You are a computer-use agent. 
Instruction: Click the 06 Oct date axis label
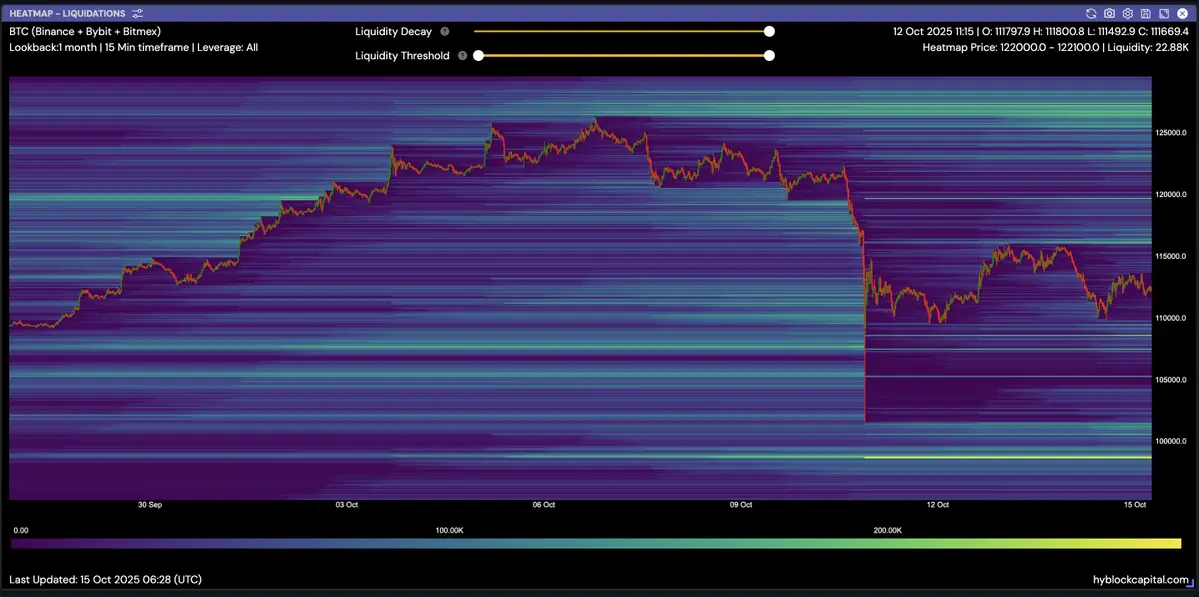(x=544, y=505)
